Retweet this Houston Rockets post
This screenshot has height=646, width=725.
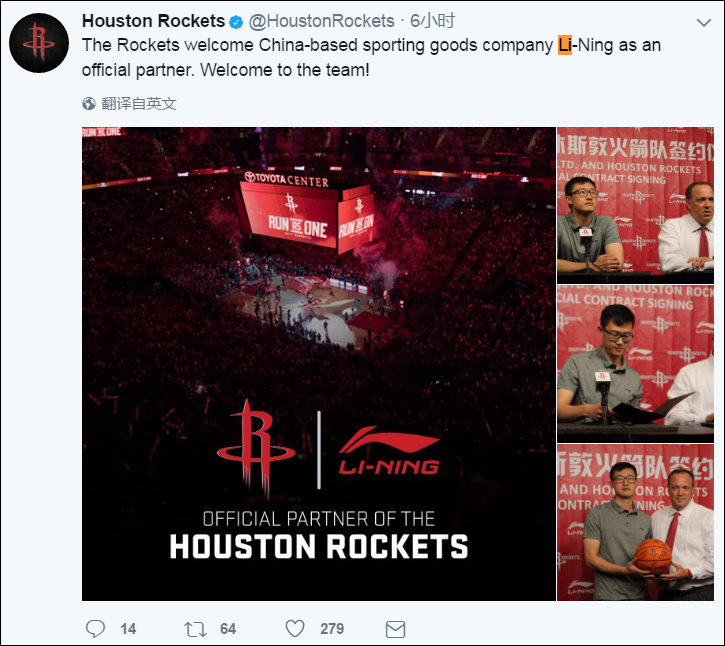pos(195,629)
